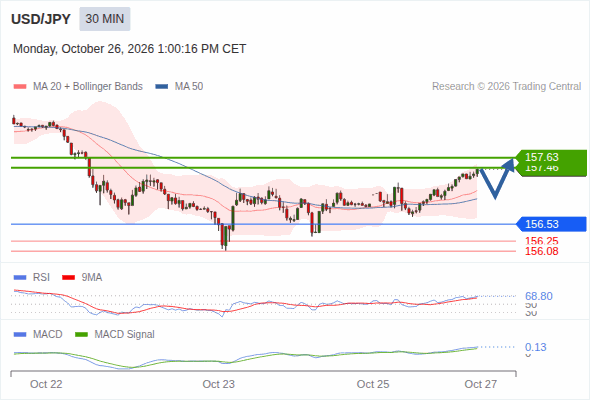Click the Oct 23 axis date label
The image size is (590, 400).
point(219,384)
